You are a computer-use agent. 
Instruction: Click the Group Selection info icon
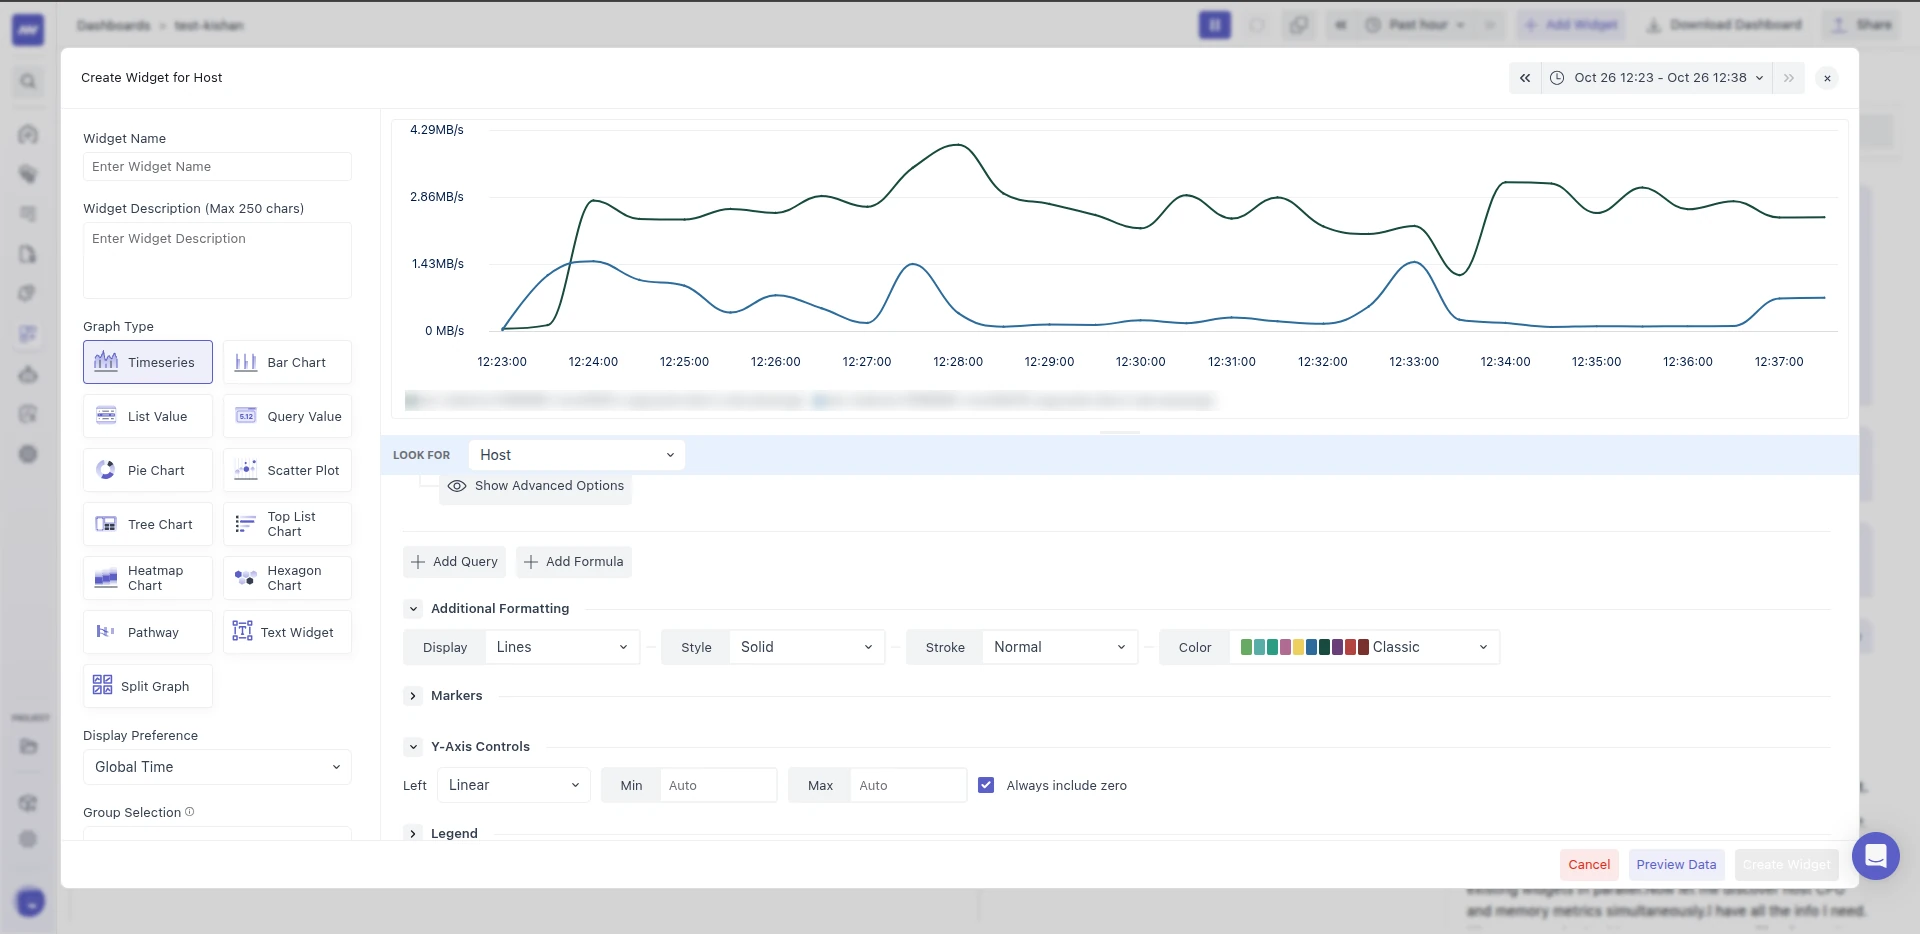pos(190,812)
